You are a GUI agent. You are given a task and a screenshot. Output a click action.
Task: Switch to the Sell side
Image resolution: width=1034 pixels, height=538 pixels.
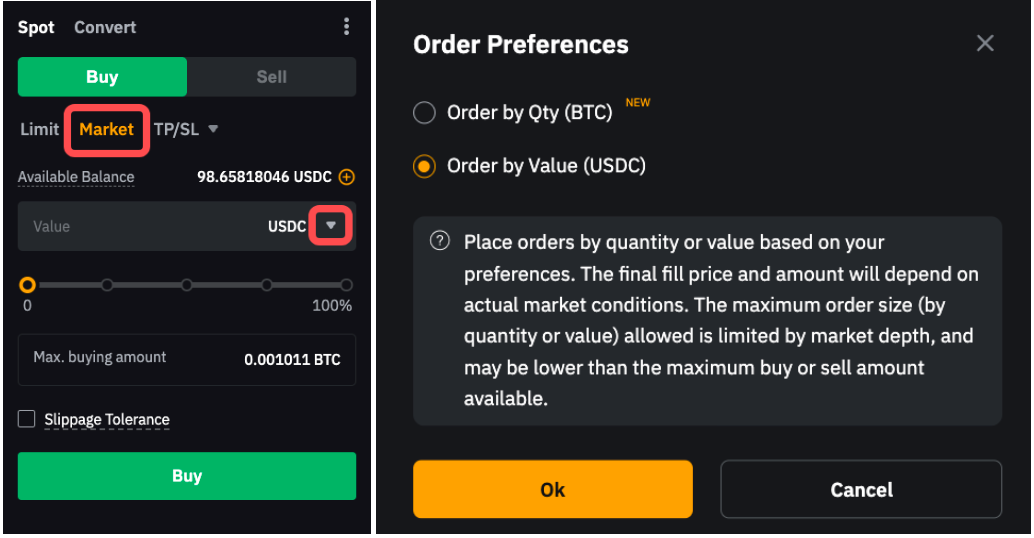pos(271,77)
